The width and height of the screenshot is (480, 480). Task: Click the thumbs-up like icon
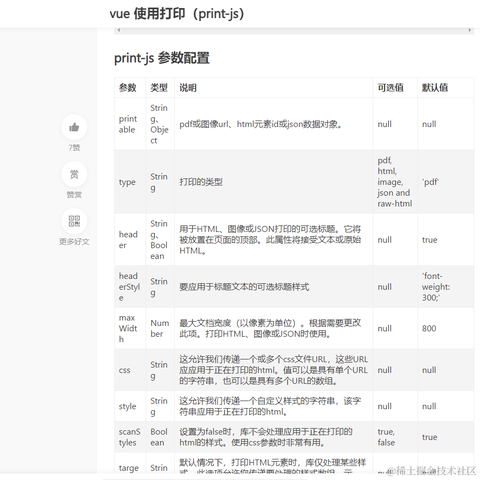[x=74, y=127]
